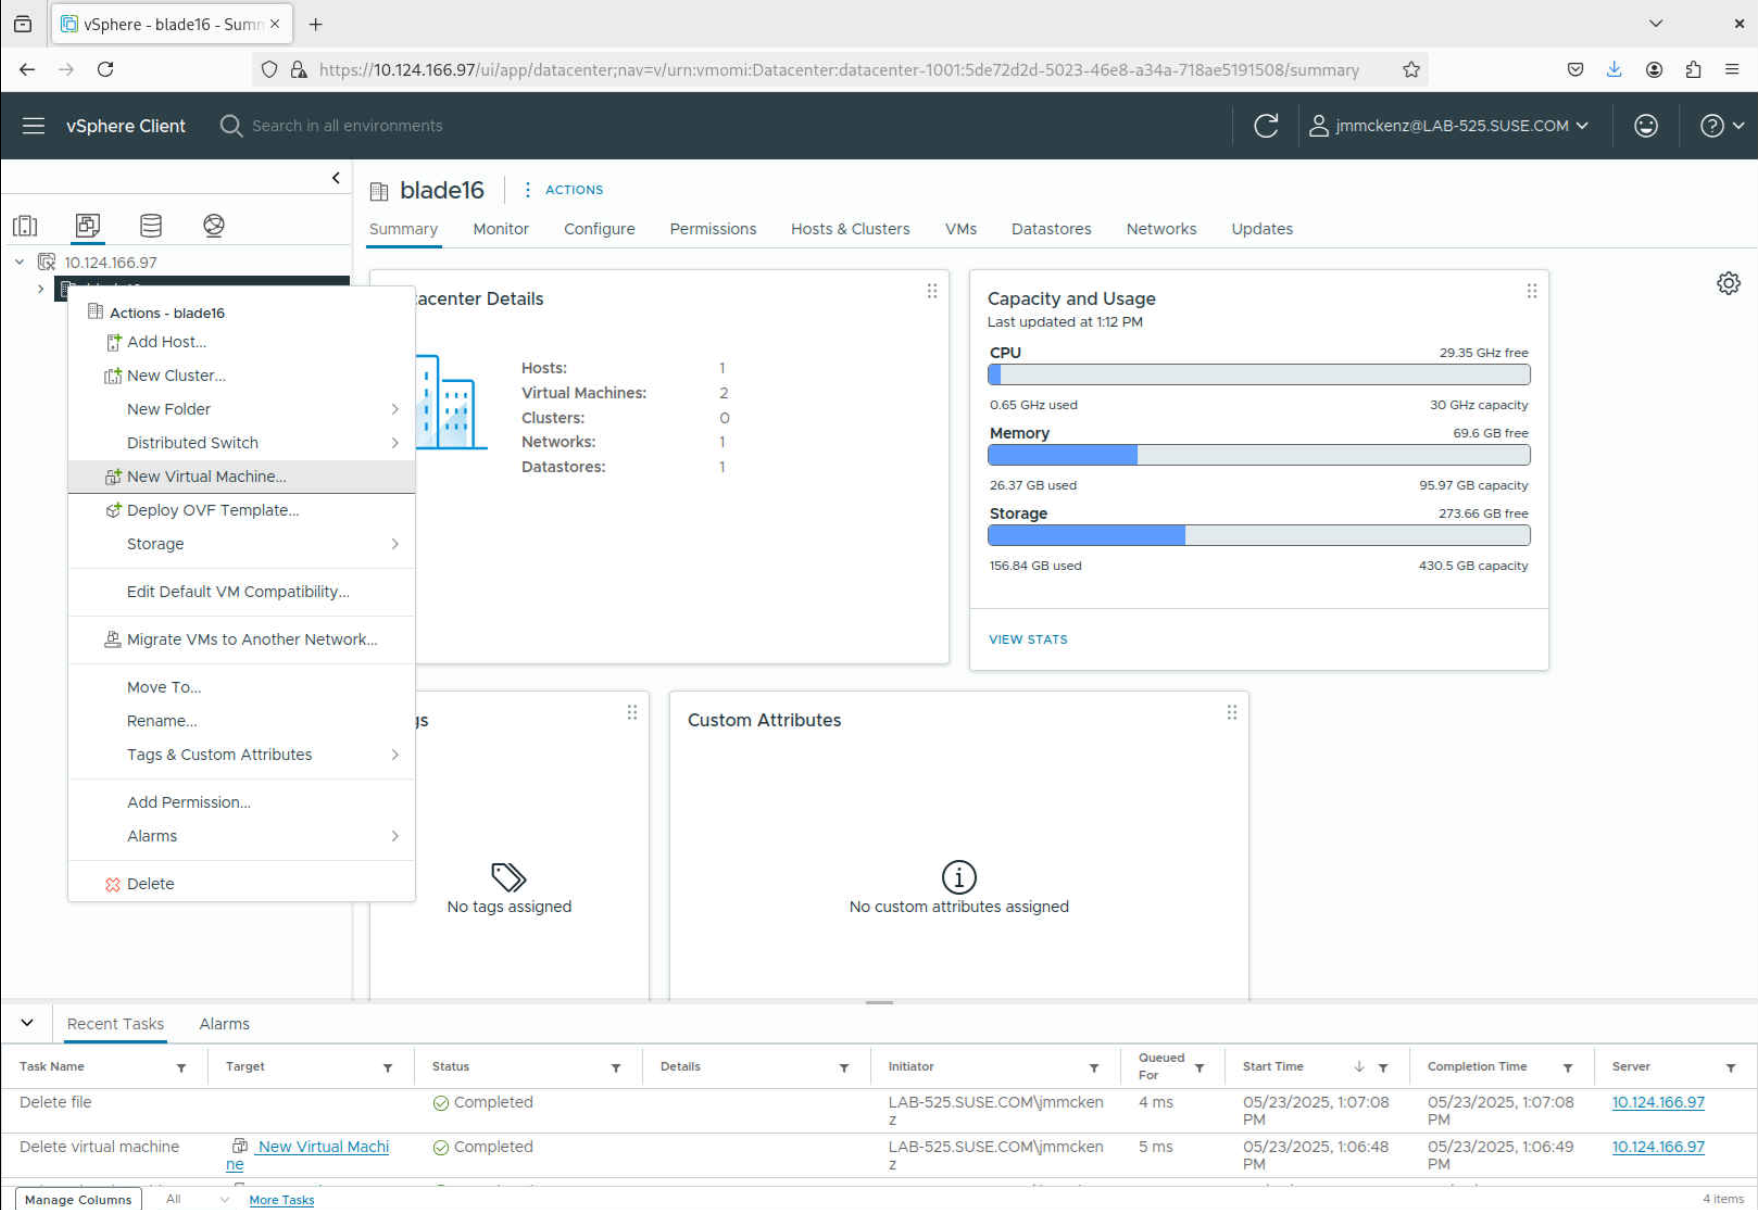Click the Storage usage progress bar
The image size is (1758, 1210).
(1258, 535)
